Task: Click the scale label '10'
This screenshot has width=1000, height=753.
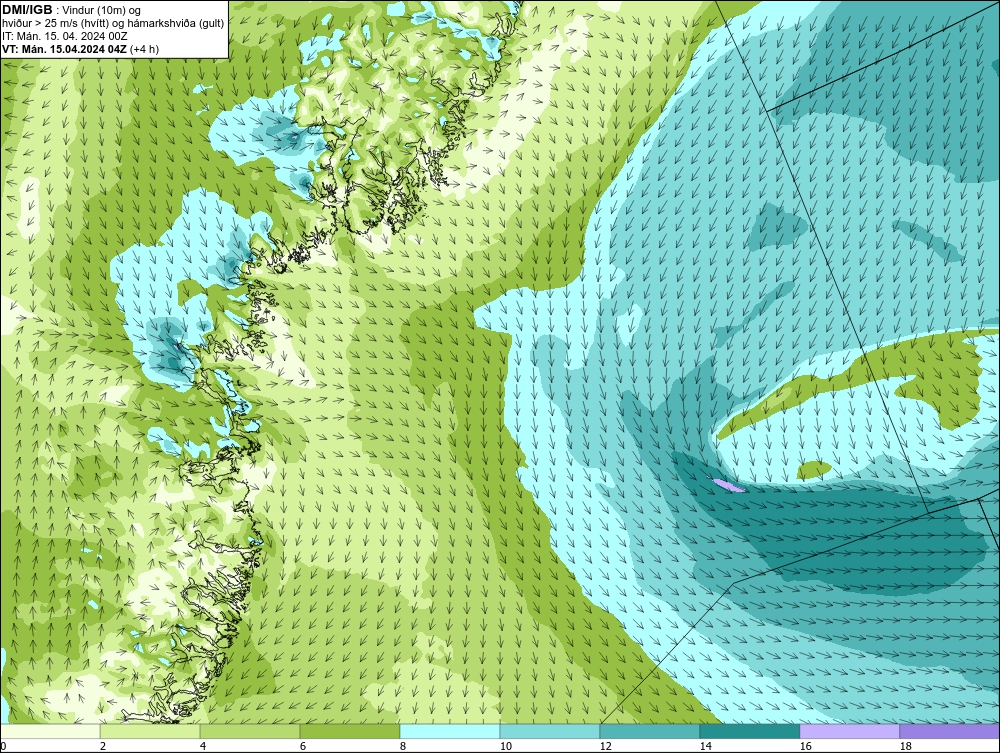Action: click(x=505, y=746)
